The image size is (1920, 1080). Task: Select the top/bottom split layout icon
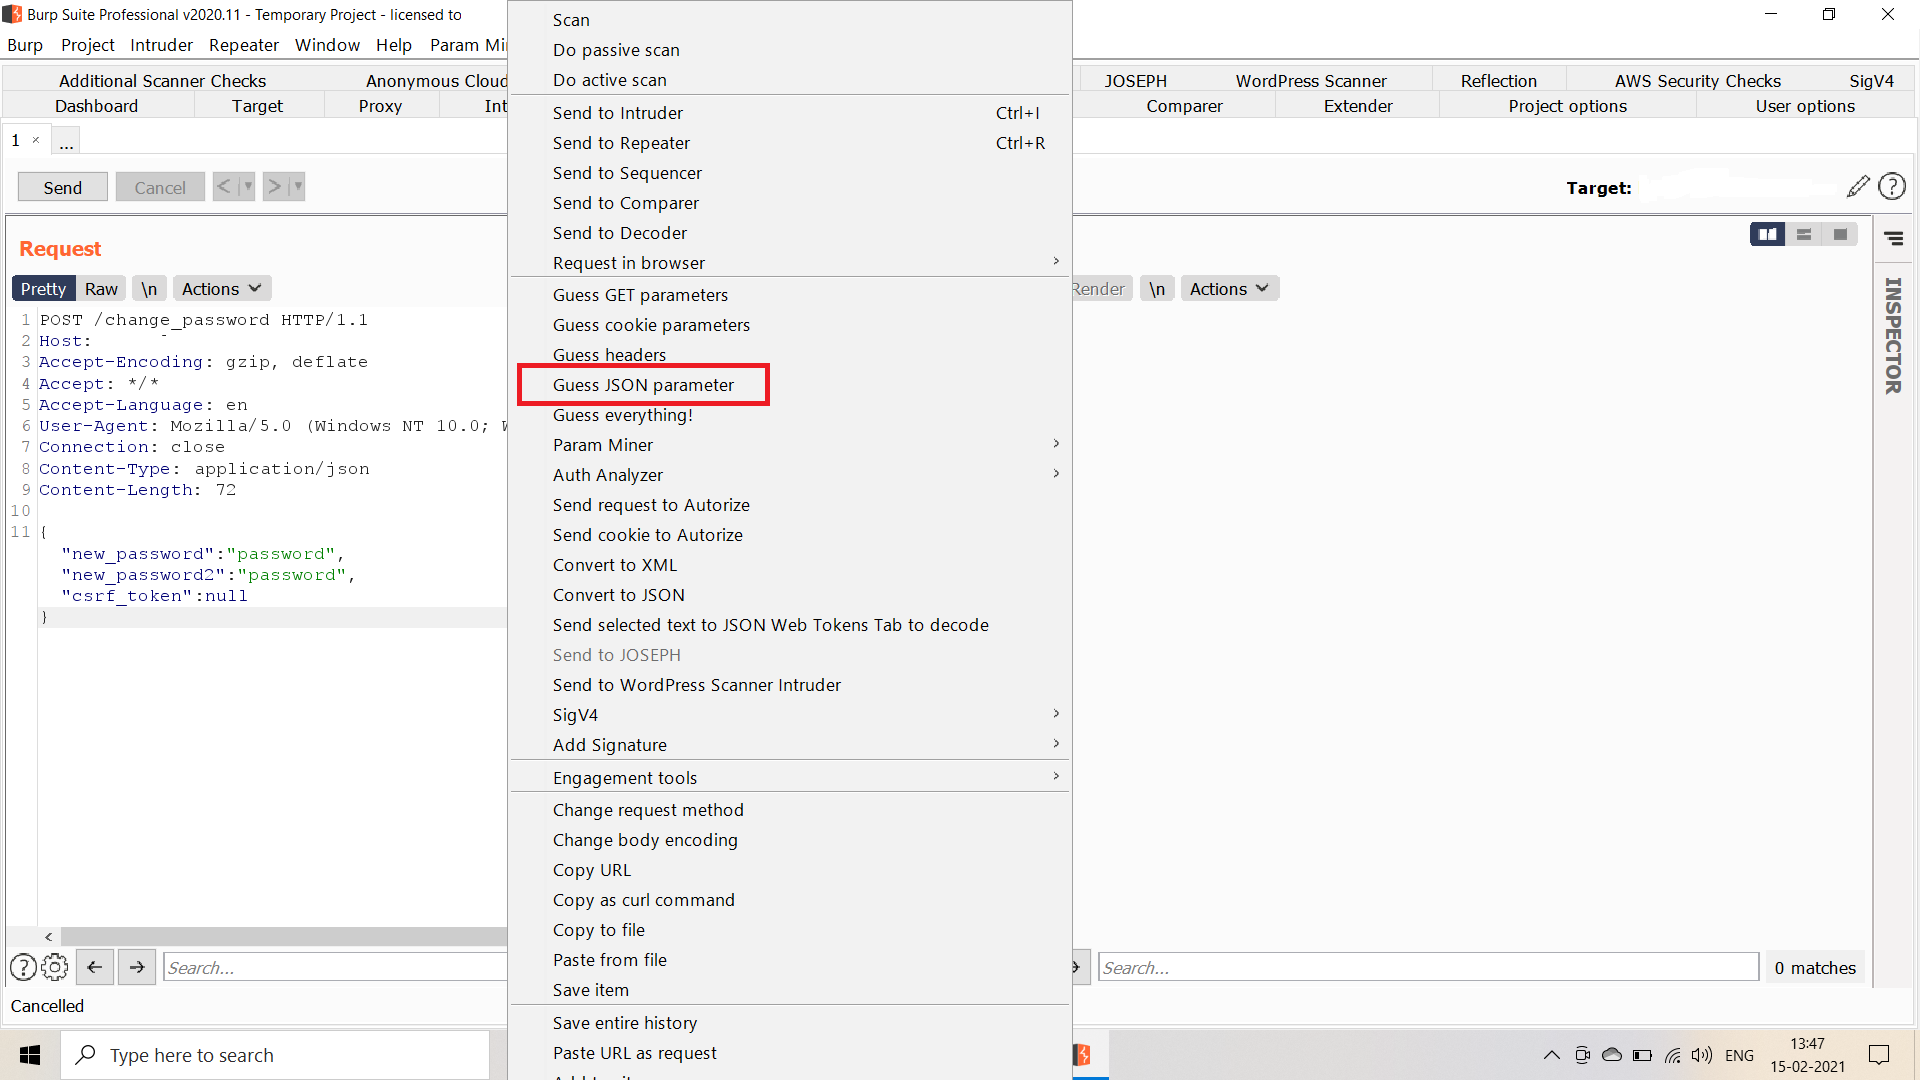(1804, 234)
